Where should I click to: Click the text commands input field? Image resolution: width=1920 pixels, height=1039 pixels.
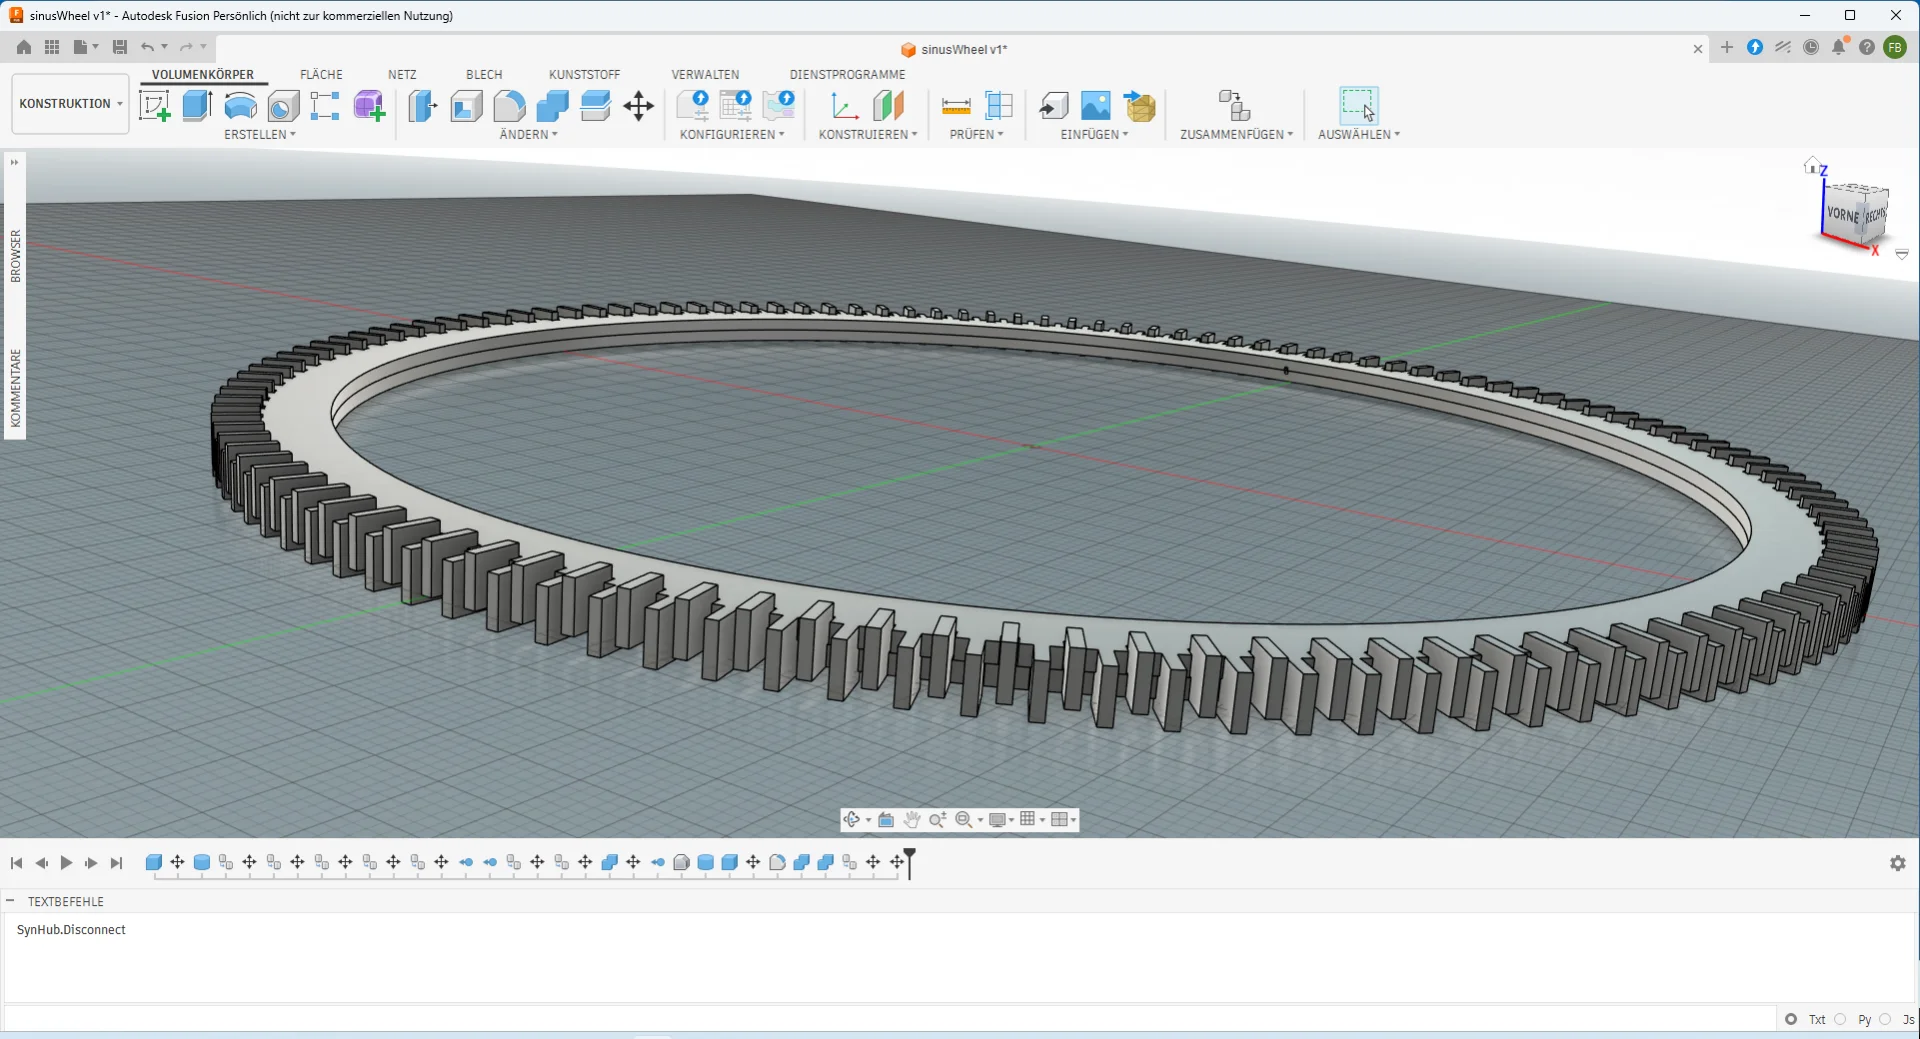(890, 1019)
